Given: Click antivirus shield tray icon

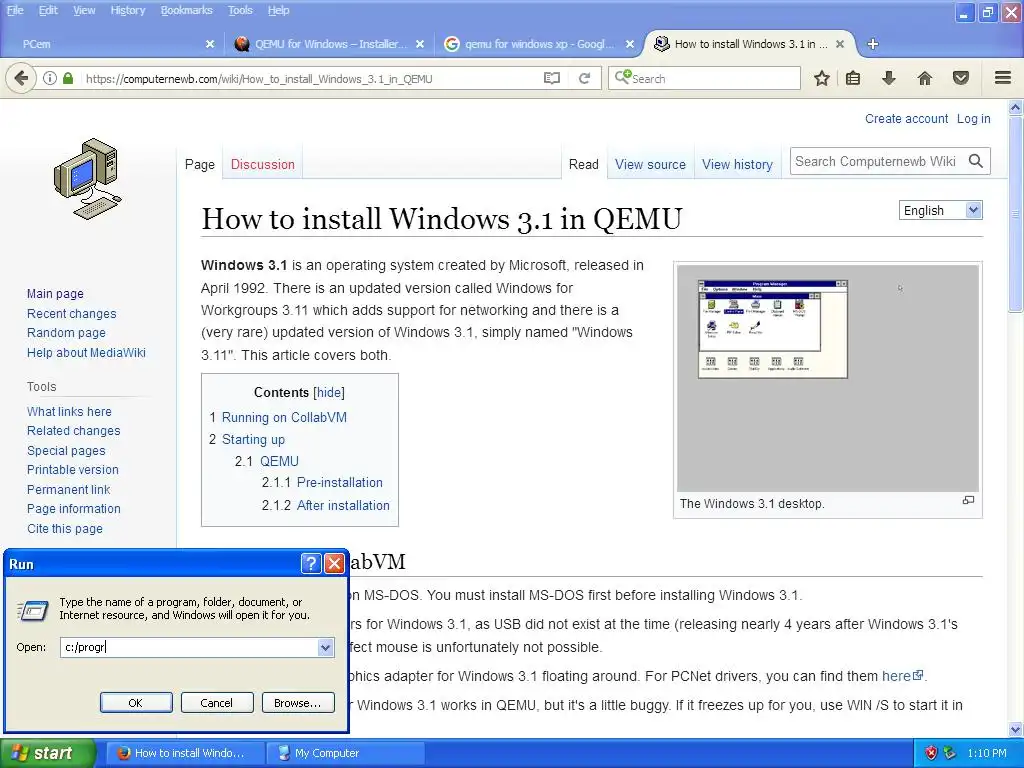Looking at the screenshot, I should pyautogui.click(x=931, y=753).
